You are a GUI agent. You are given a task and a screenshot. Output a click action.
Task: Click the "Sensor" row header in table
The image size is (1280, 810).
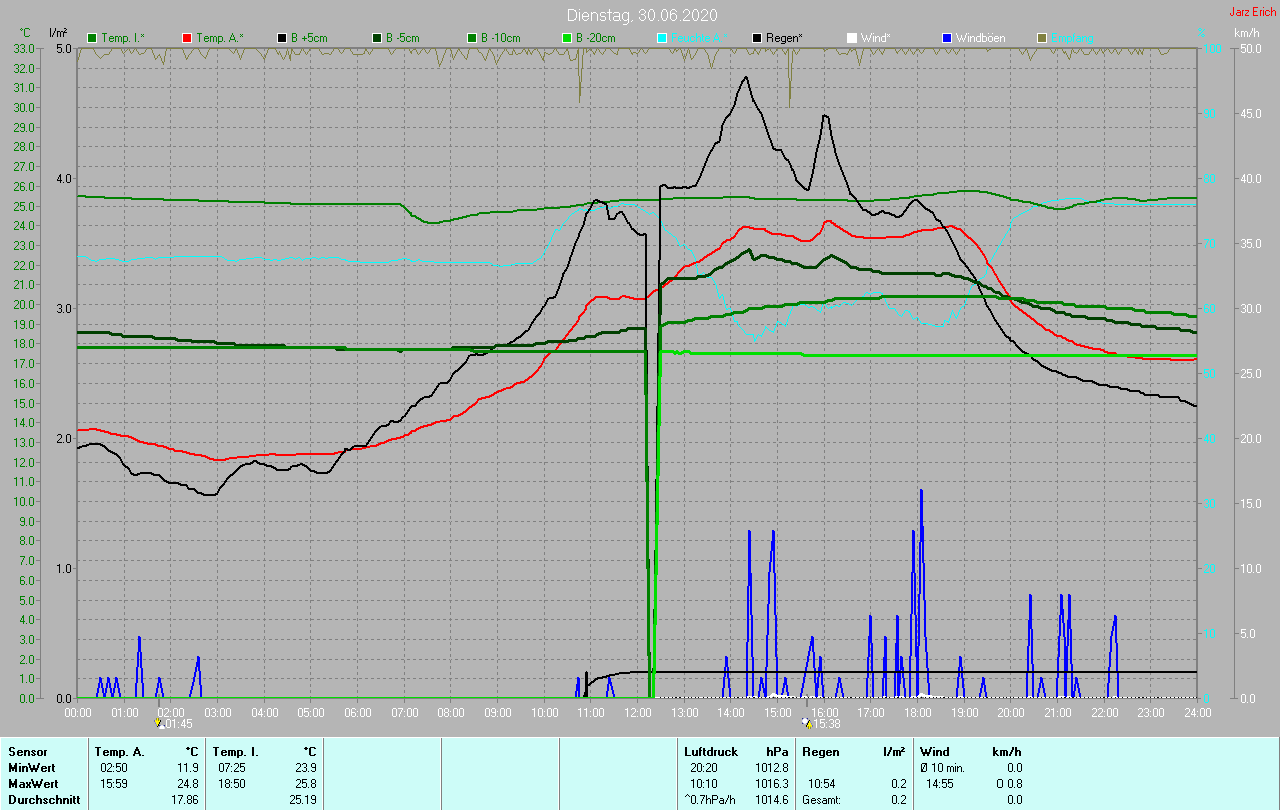click(x=27, y=751)
